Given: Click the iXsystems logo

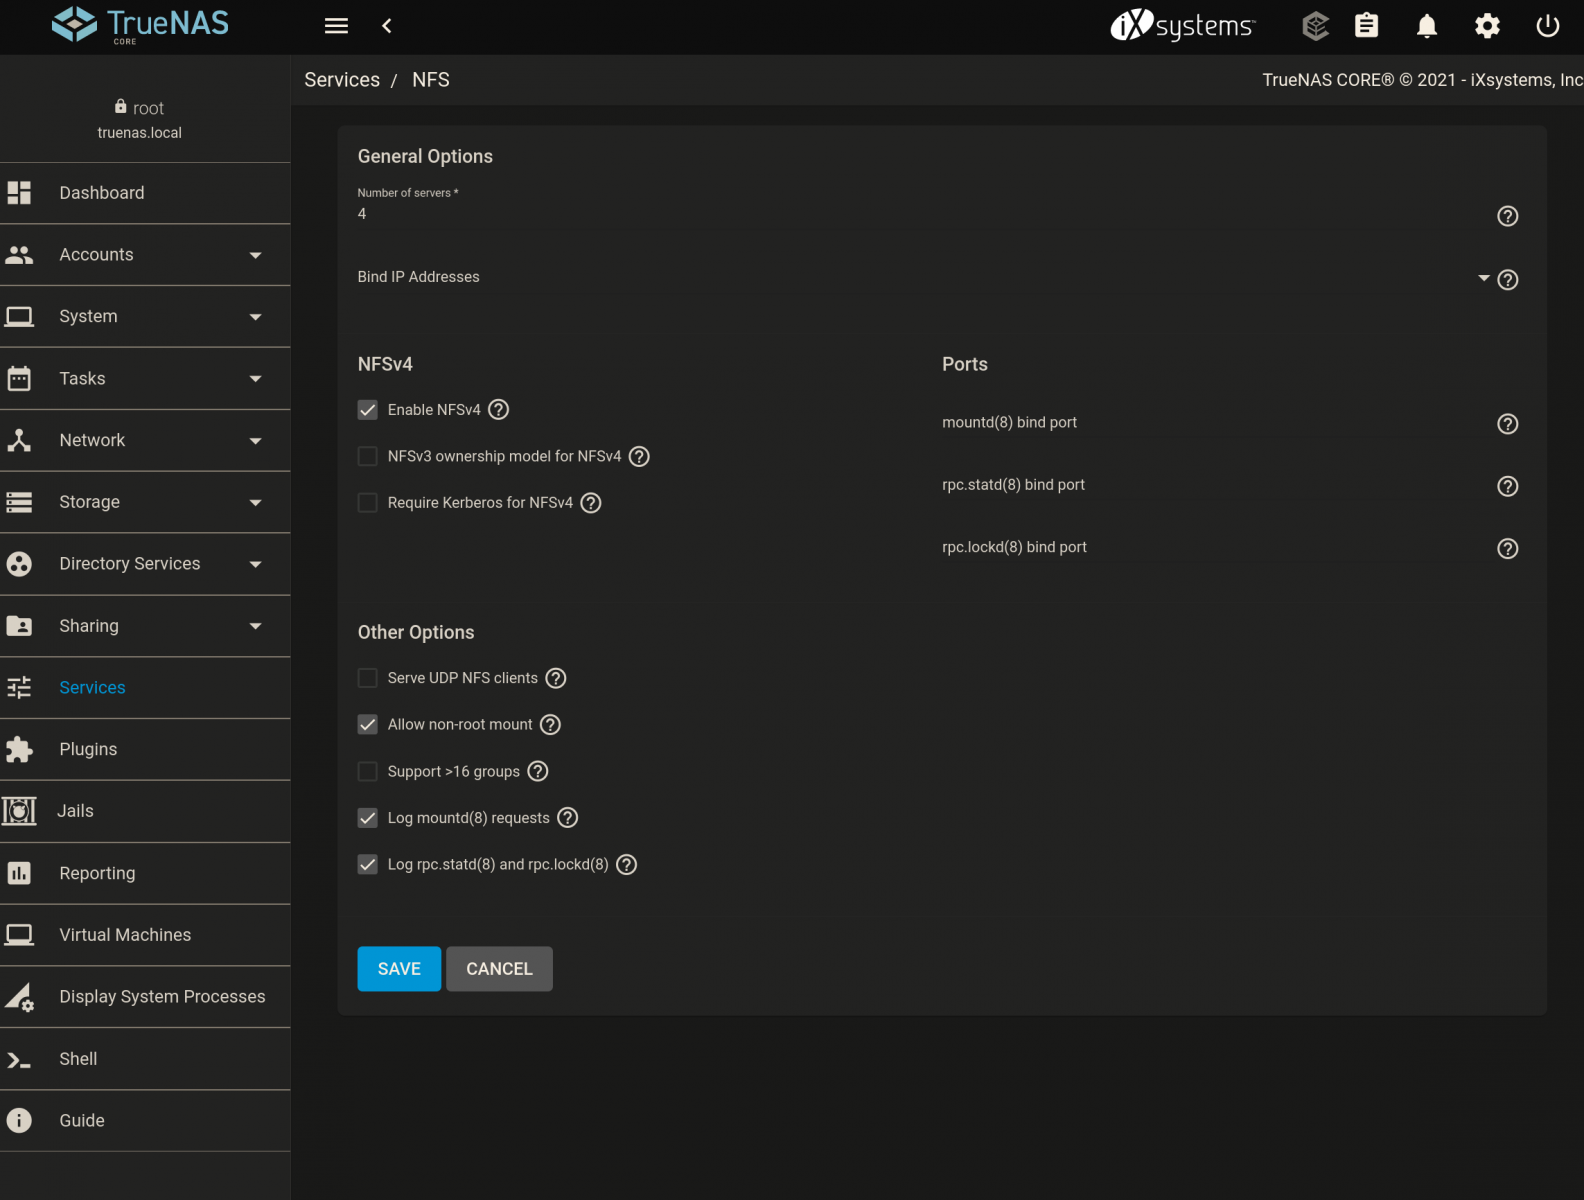Looking at the screenshot, I should pos(1183,25).
